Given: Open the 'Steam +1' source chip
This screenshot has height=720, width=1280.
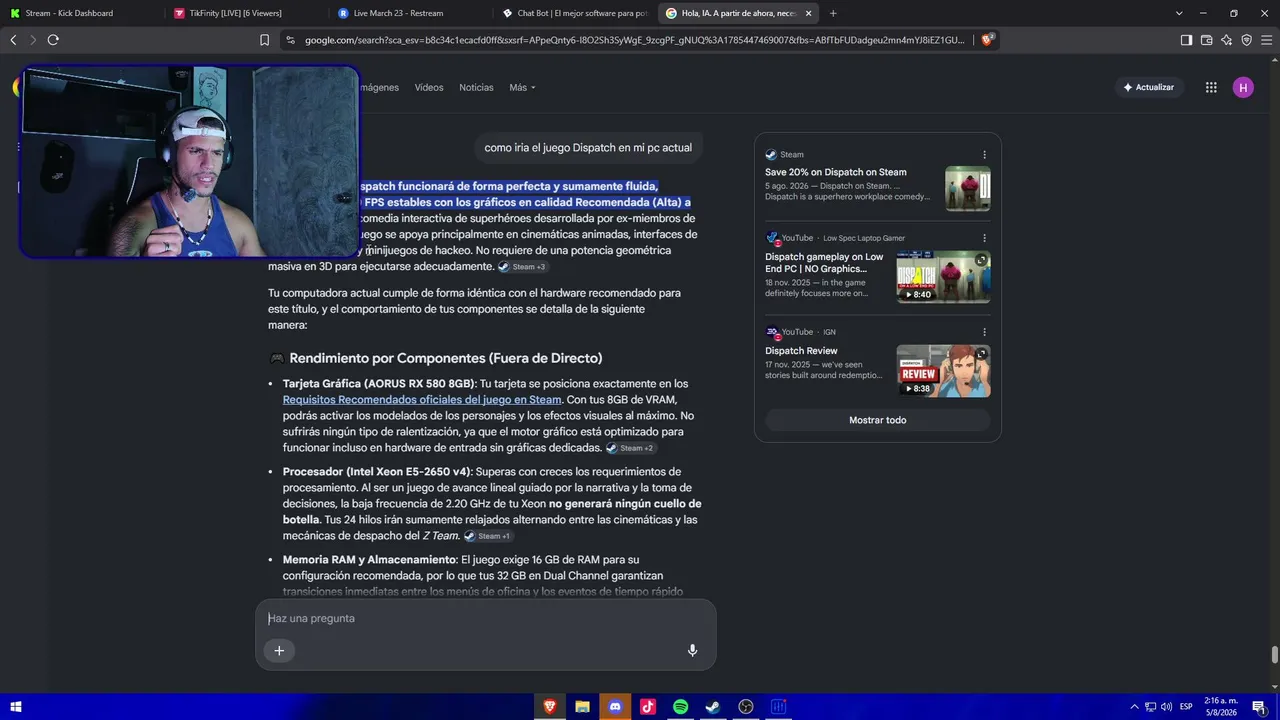Looking at the screenshot, I should coord(488,536).
